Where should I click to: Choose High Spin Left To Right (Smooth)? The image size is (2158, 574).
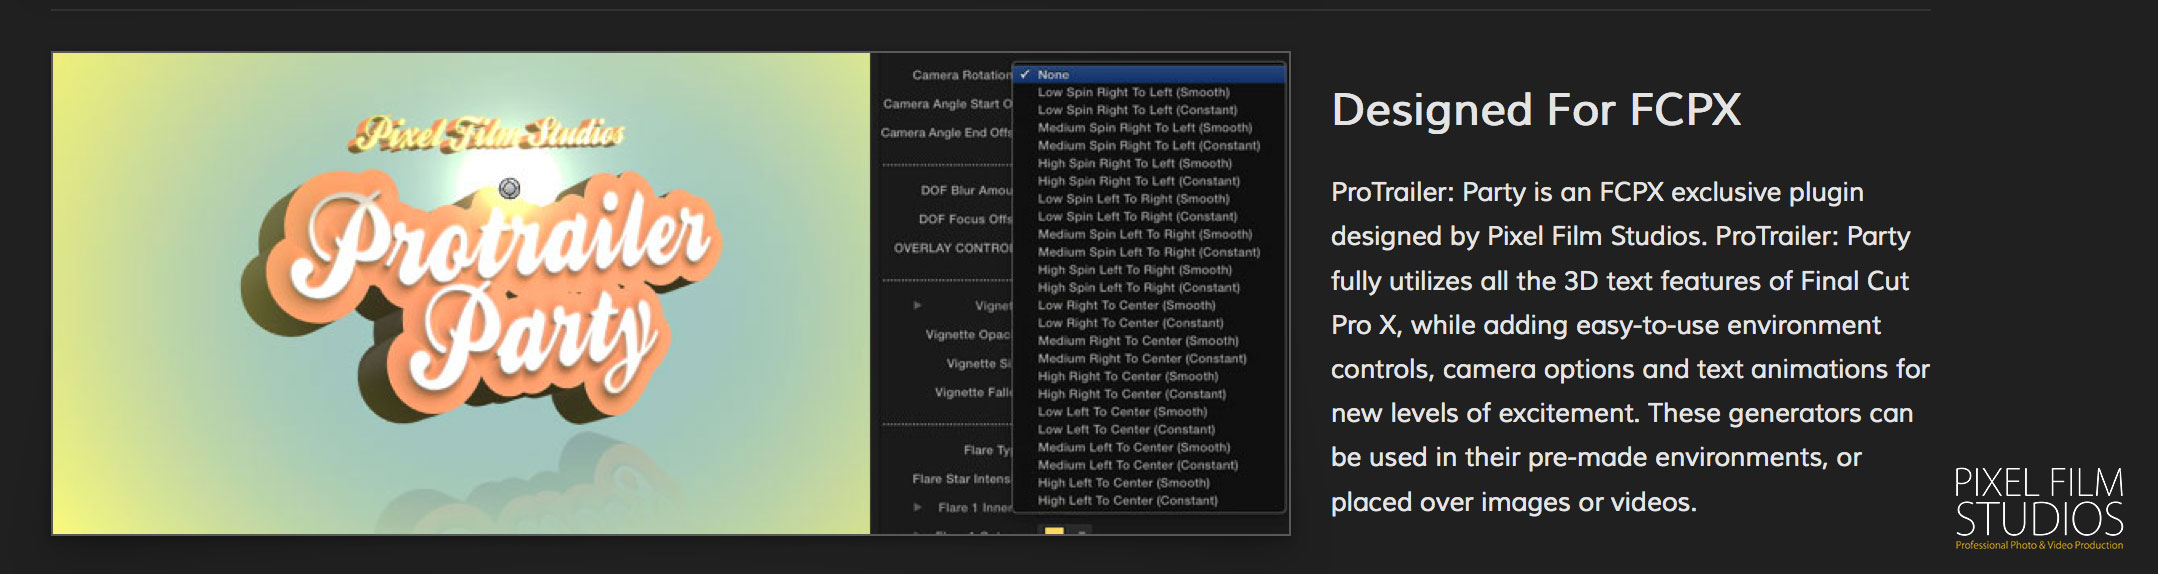(x=1135, y=270)
